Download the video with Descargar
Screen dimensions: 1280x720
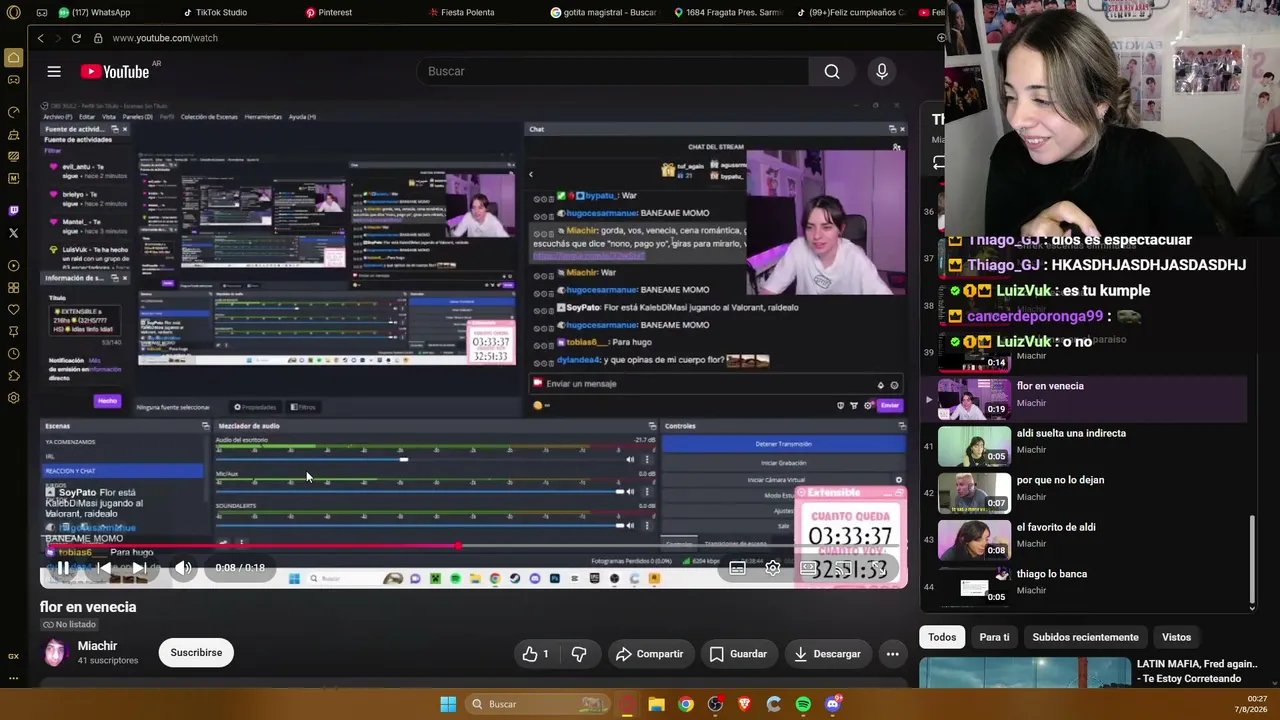pos(827,654)
